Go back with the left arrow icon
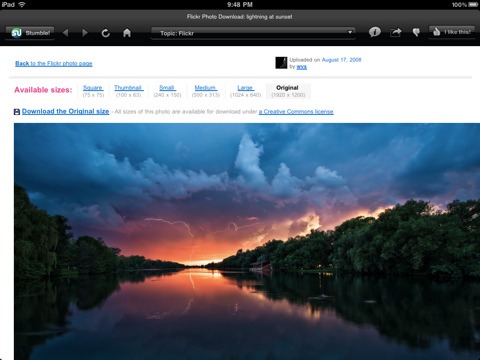This screenshot has width=480, height=360. tap(66, 33)
